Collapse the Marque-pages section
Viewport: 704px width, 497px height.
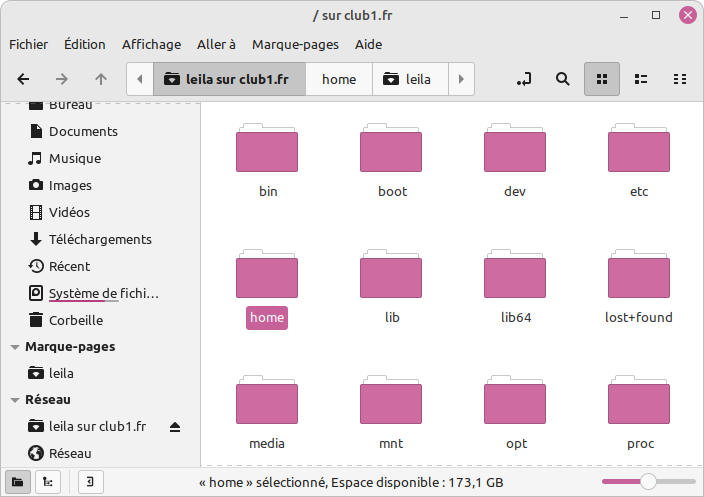pos(15,347)
